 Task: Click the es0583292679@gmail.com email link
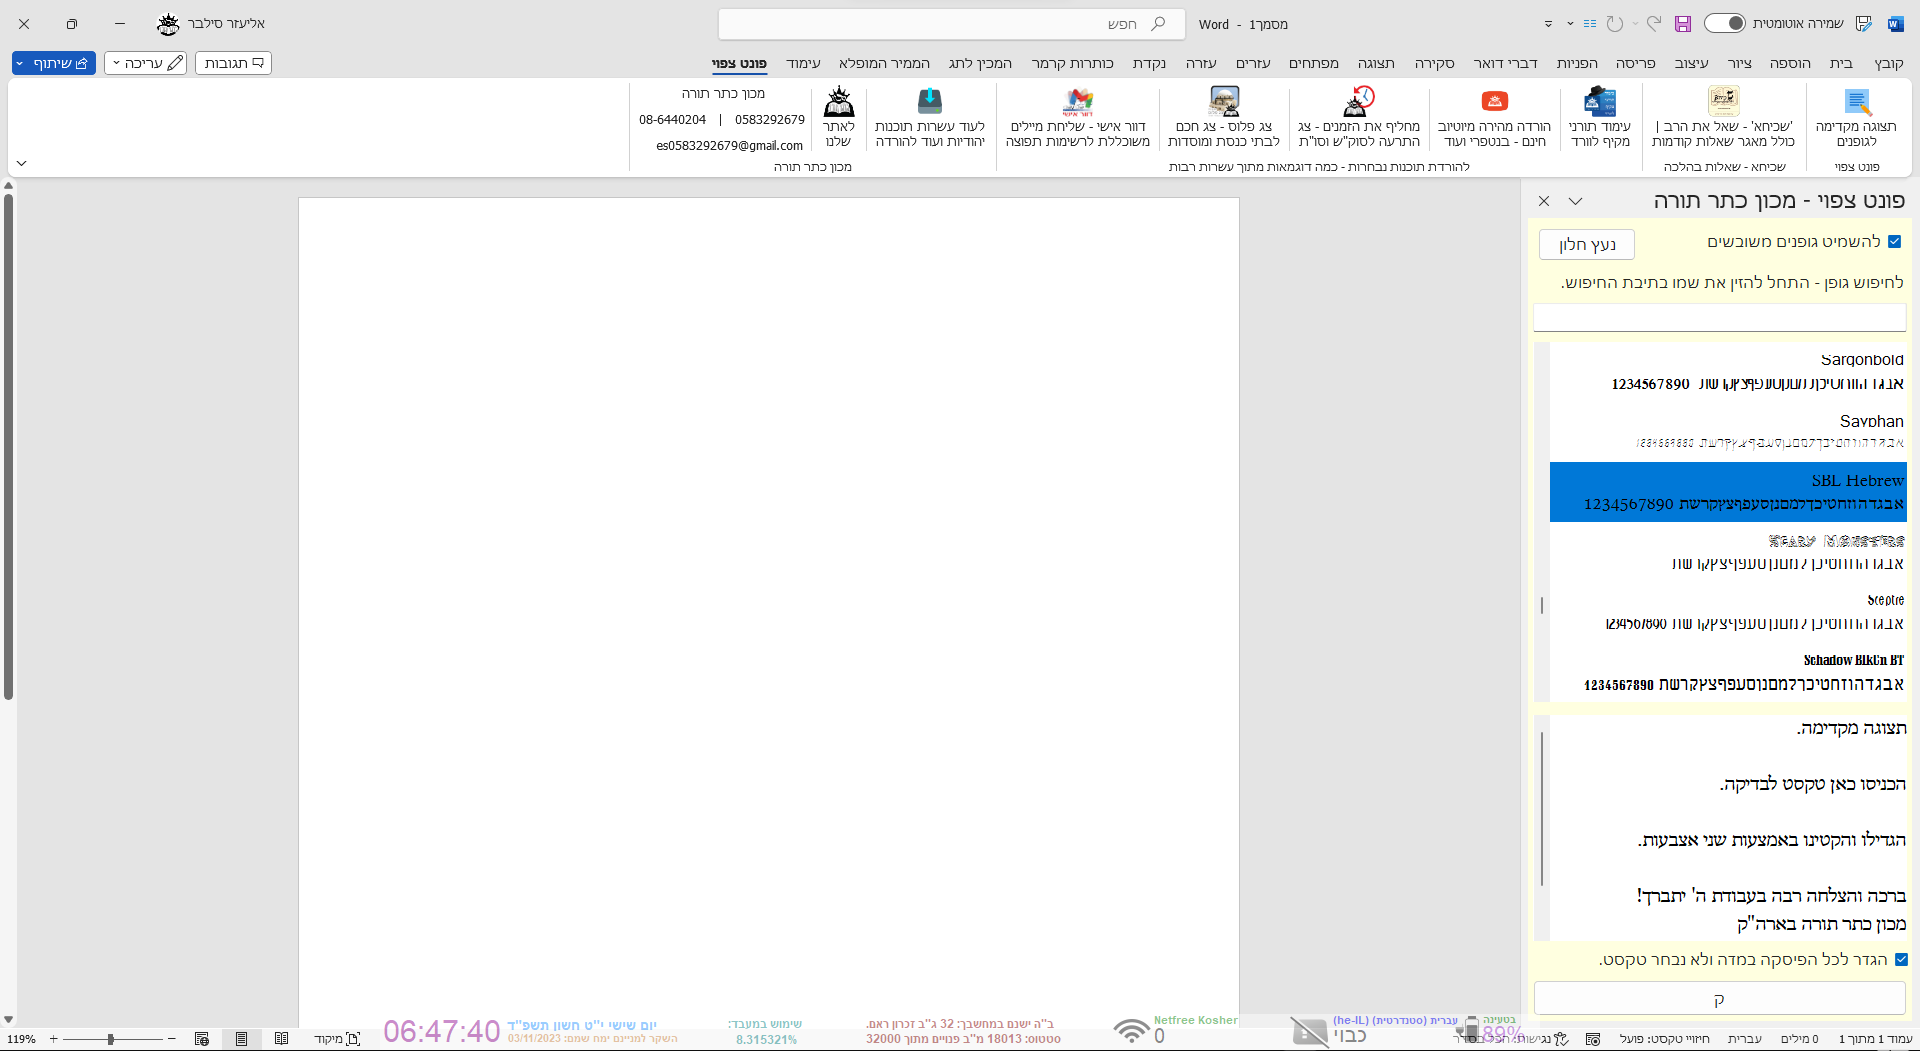[x=729, y=146]
